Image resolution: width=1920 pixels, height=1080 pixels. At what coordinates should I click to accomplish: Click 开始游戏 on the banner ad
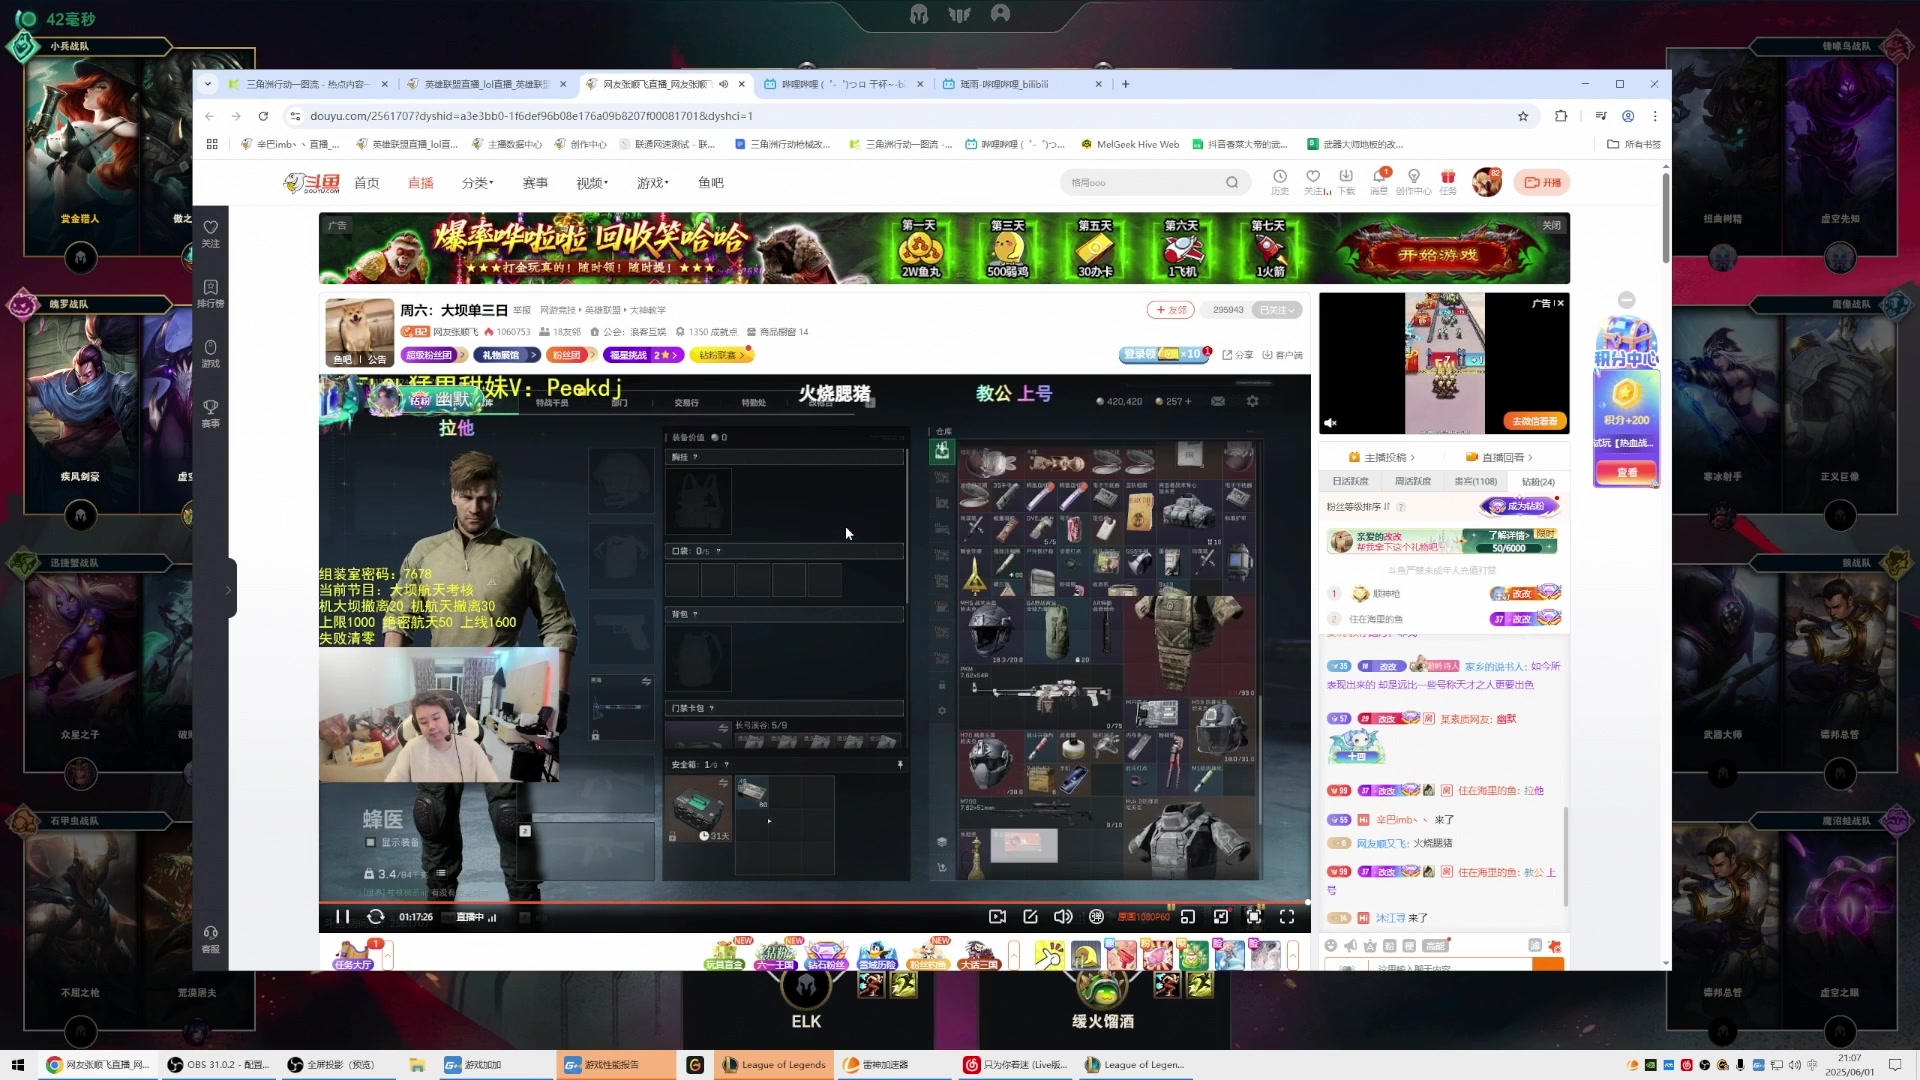coord(1437,254)
